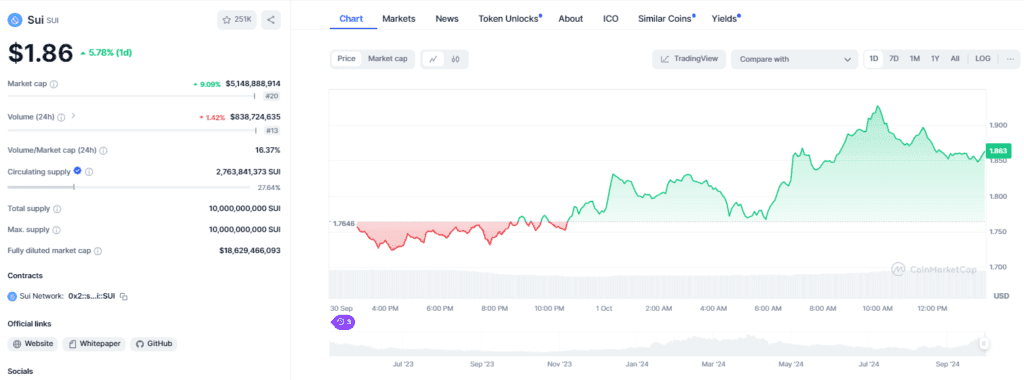1024x380 pixels.
Task: Select 1M time range
Action: click(x=914, y=59)
